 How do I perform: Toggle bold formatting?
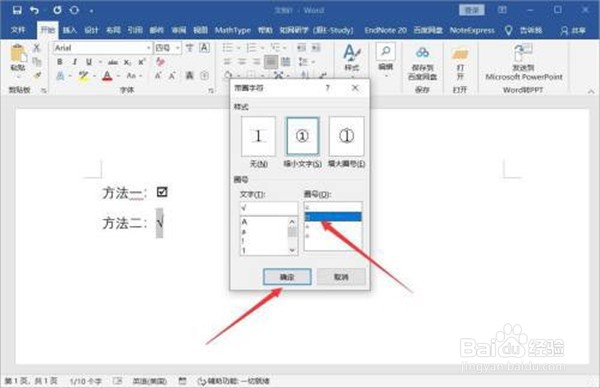[x=60, y=62]
